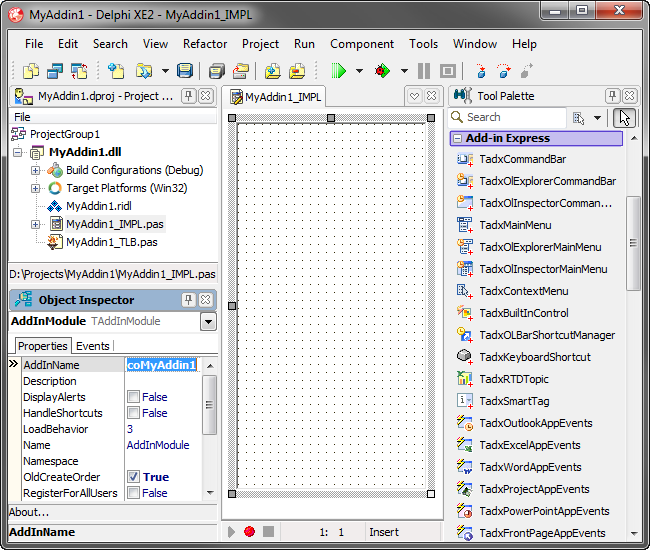Open the Component menu

click(x=362, y=44)
